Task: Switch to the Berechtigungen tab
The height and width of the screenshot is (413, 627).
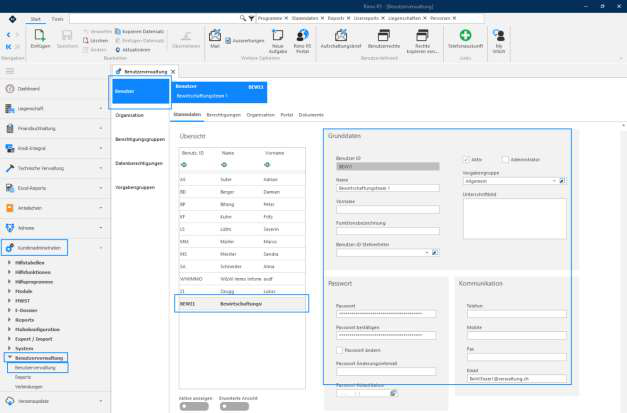Action: click(x=224, y=115)
